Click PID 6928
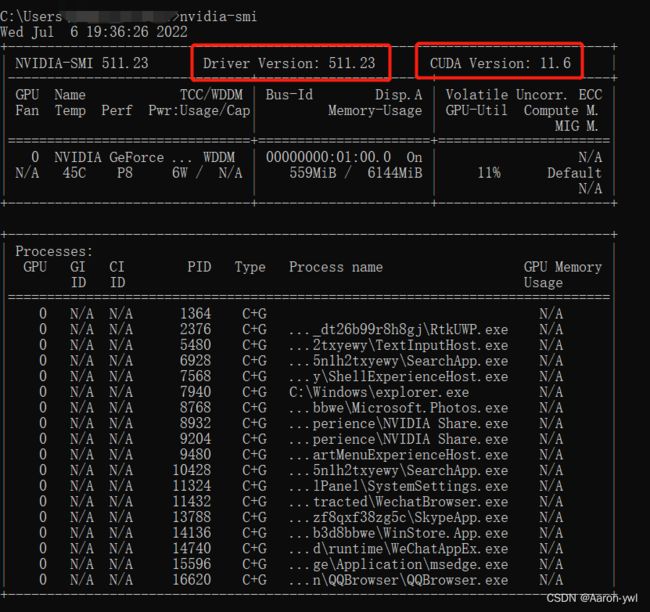The width and height of the screenshot is (650, 612). pyautogui.click(x=195, y=360)
